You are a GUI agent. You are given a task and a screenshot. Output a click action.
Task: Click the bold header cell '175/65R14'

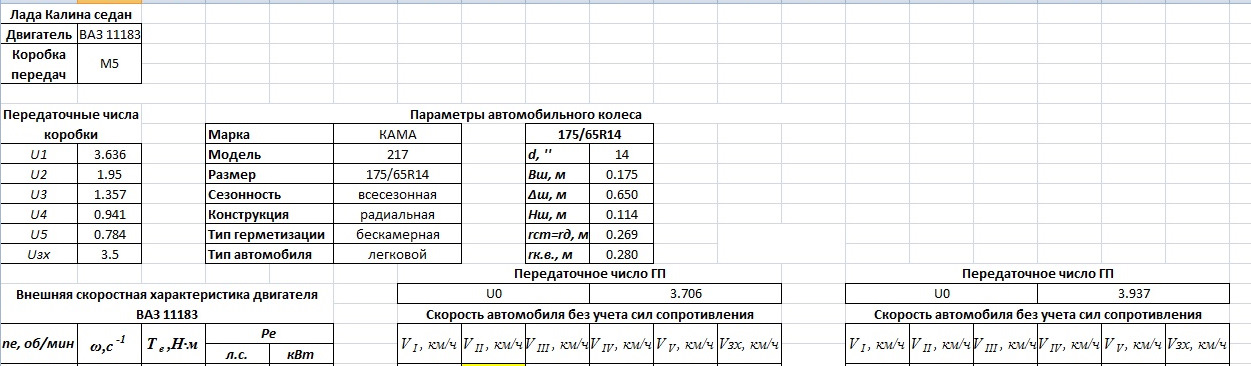click(x=589, y=135)
